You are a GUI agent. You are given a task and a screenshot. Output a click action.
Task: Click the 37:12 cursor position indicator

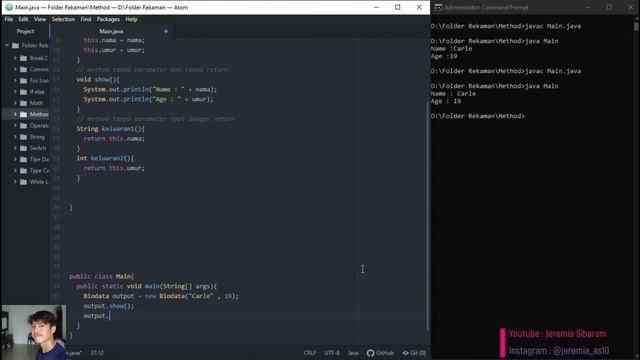coord(97,353)
